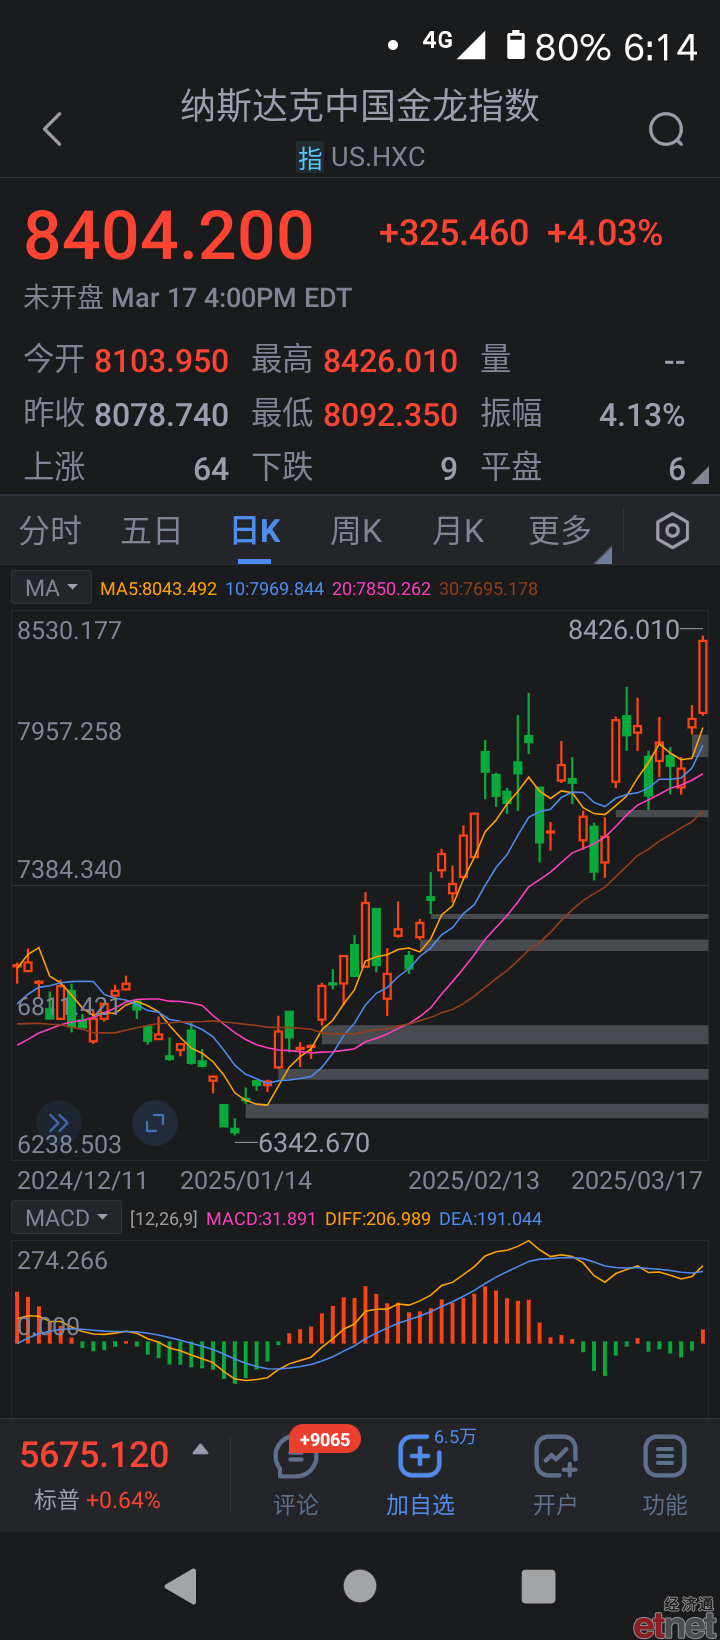Image resolution: width=720 pixels, height=1640 pixels.
Task: Go back using the top-left arrow
Action: [53, 129]
